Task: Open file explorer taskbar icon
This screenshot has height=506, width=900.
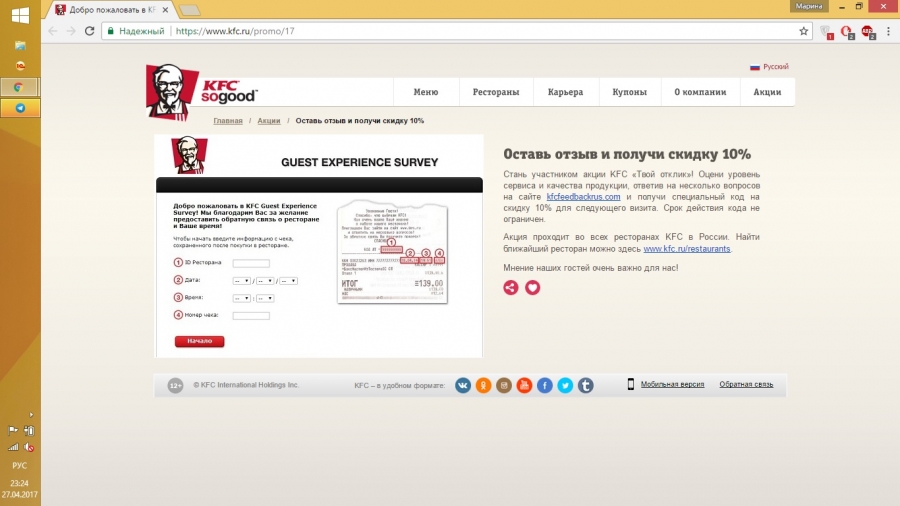Action: (20, 45)
